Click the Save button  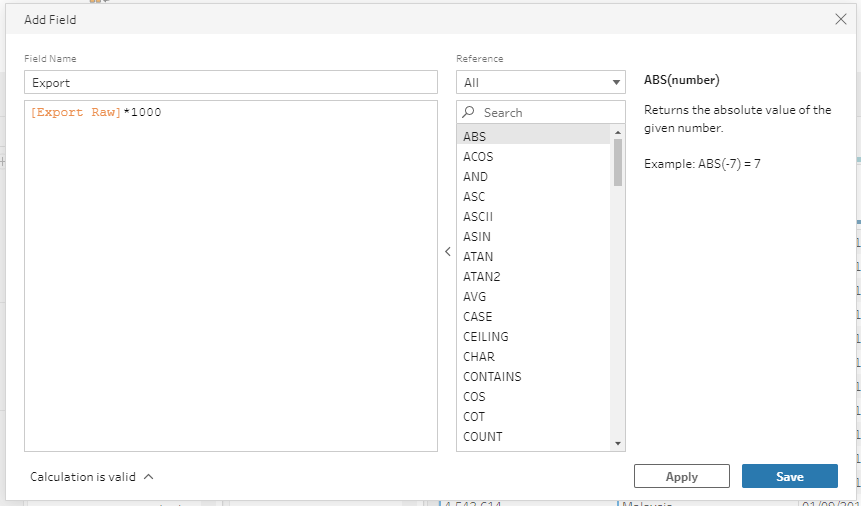pos(789,476)
